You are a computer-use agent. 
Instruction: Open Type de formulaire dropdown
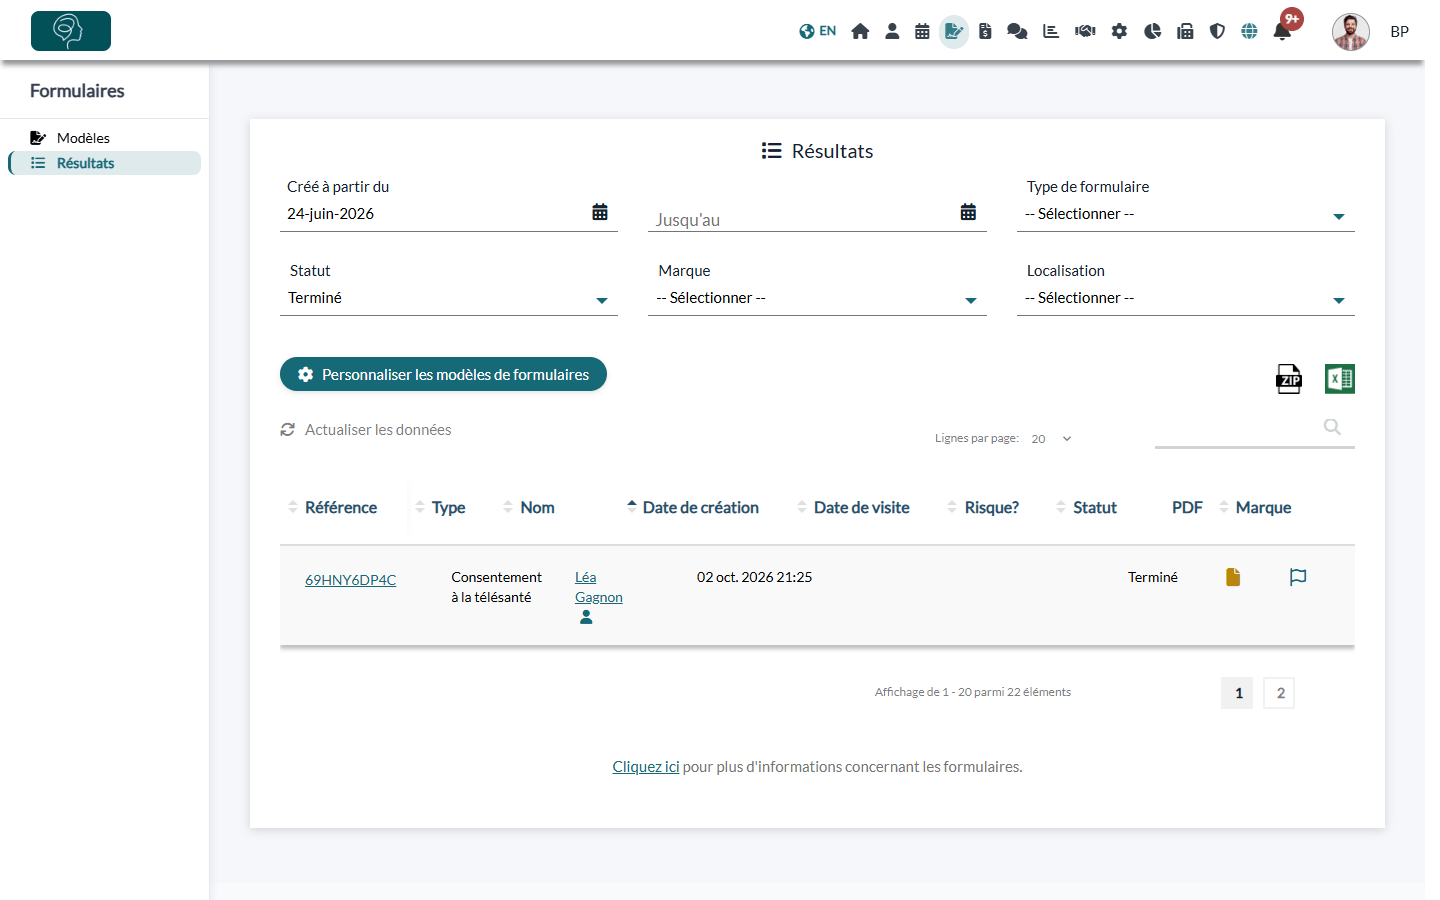[1186, 214]
